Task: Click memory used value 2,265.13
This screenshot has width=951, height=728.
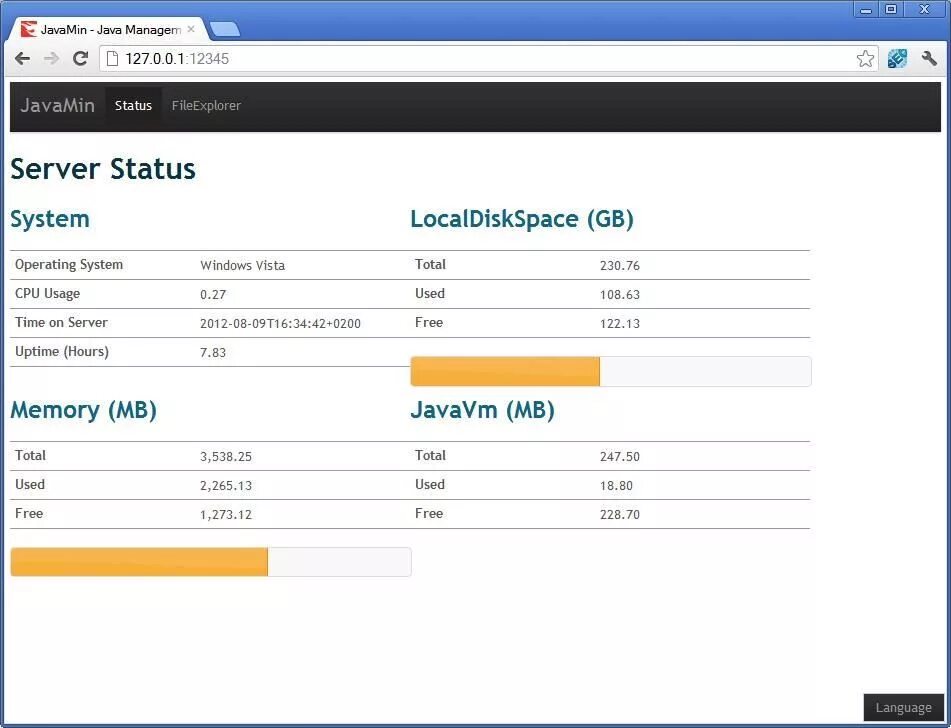Action: (226, 486)
